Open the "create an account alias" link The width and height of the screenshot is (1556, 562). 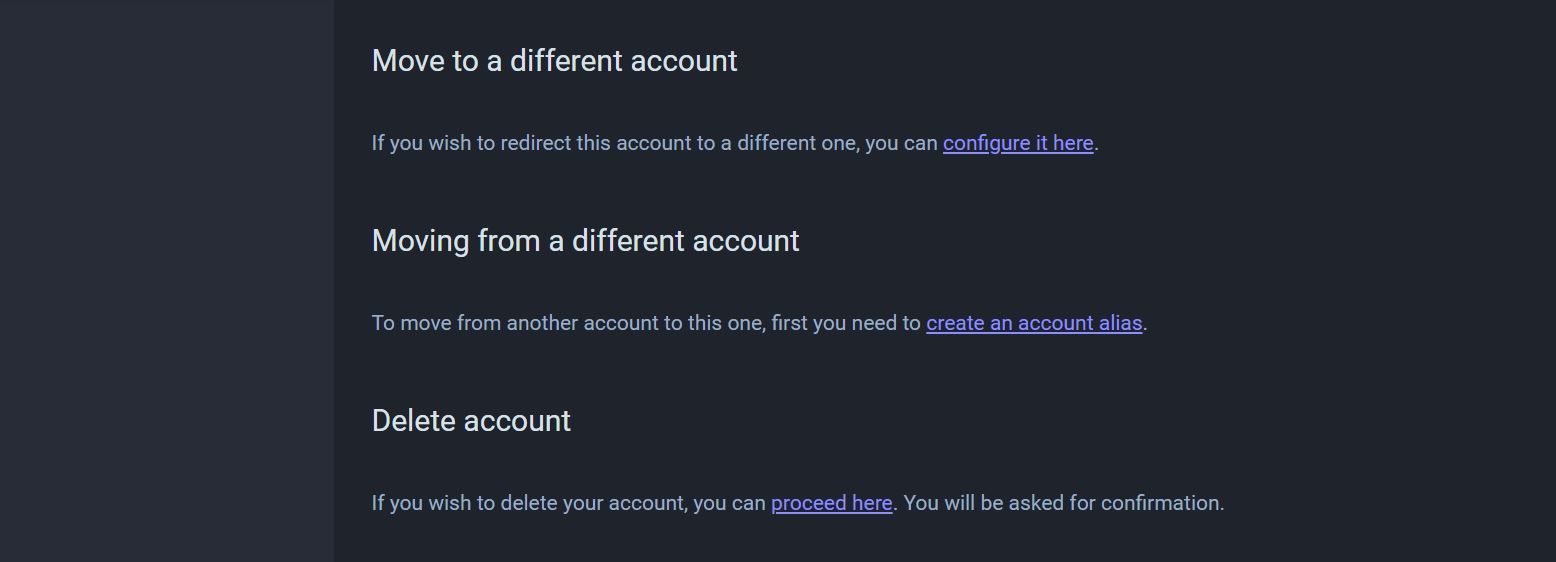(1034, 323)
